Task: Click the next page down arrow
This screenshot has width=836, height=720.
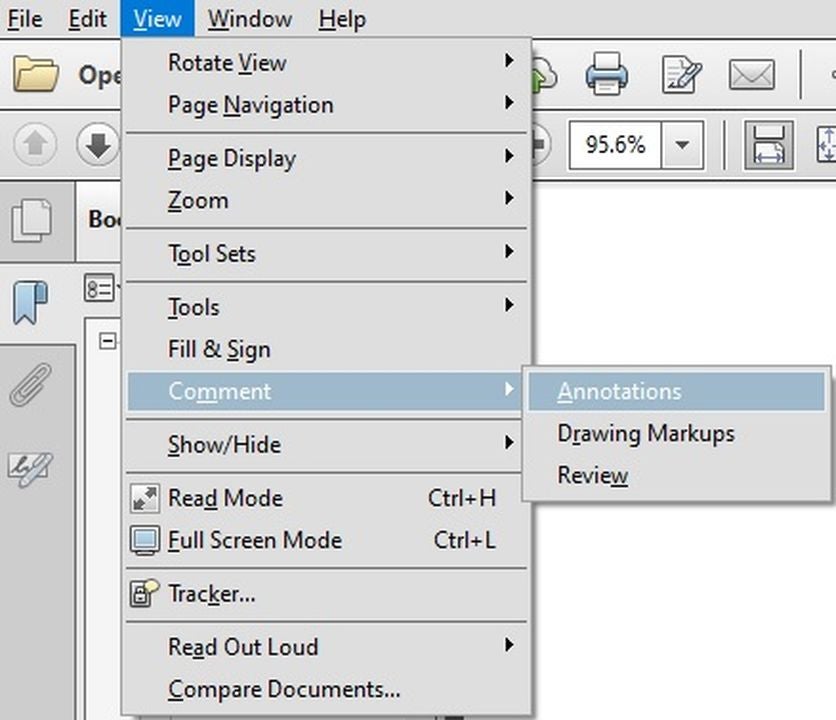Action: [x=98, y=146]
